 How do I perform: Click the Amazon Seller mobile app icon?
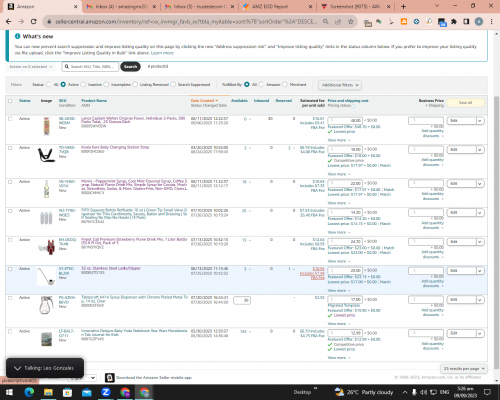110,377
